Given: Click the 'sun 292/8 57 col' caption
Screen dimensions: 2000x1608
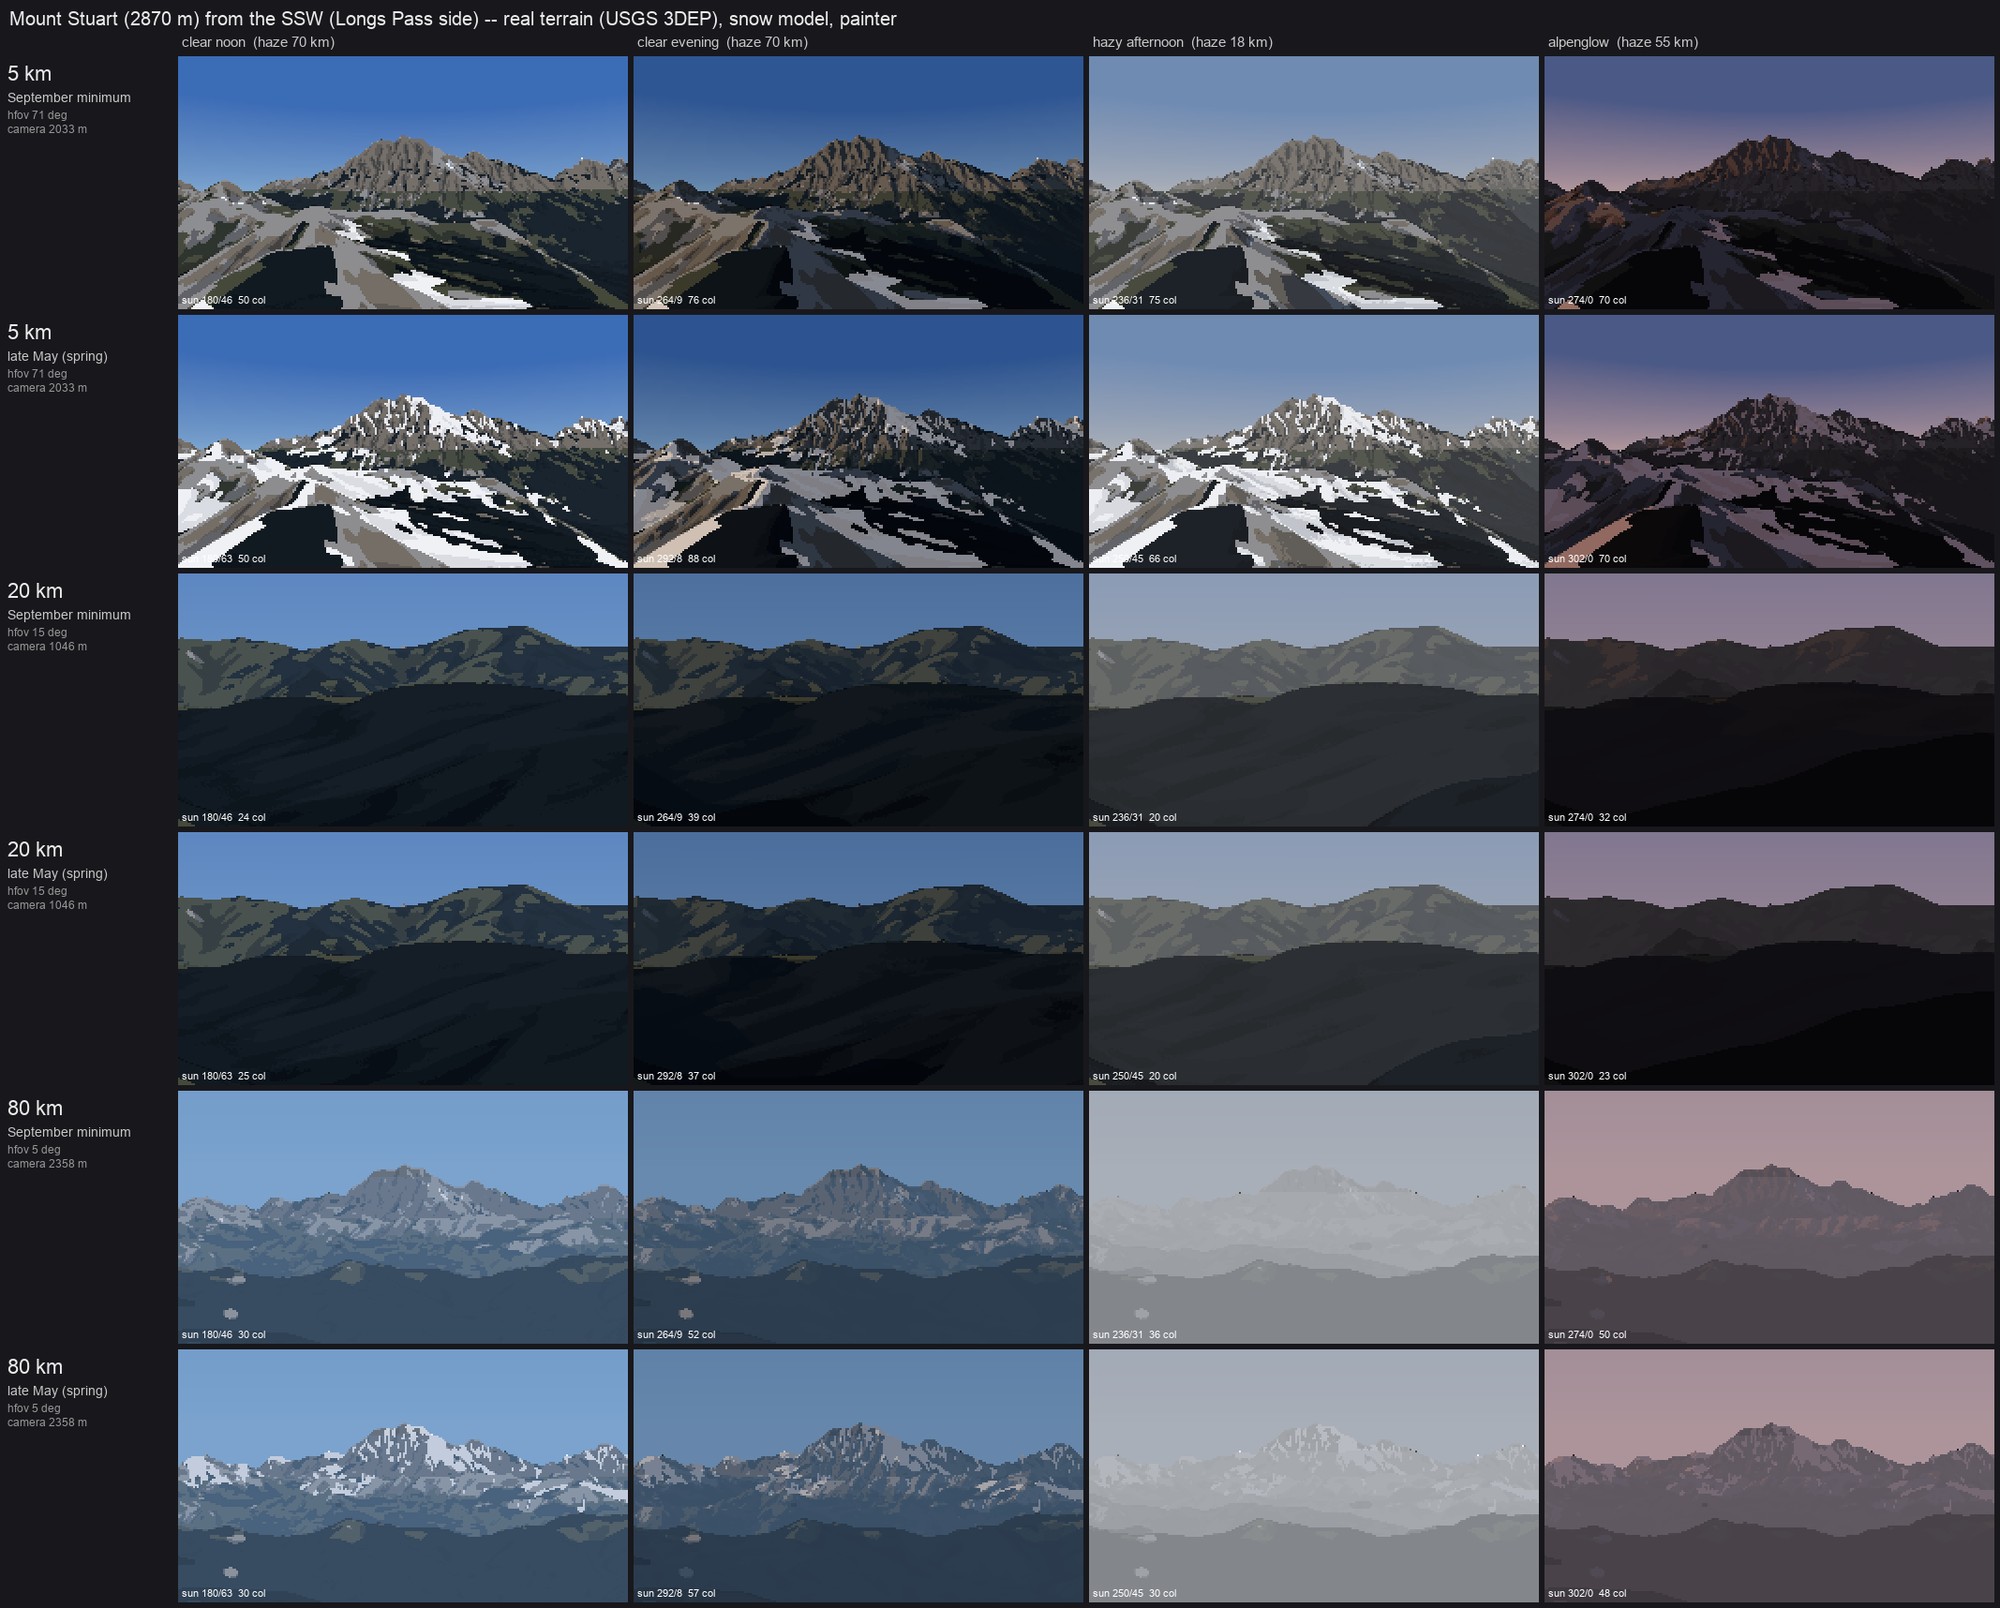Looking at the screenshot, I should [x=676, y=1593].
